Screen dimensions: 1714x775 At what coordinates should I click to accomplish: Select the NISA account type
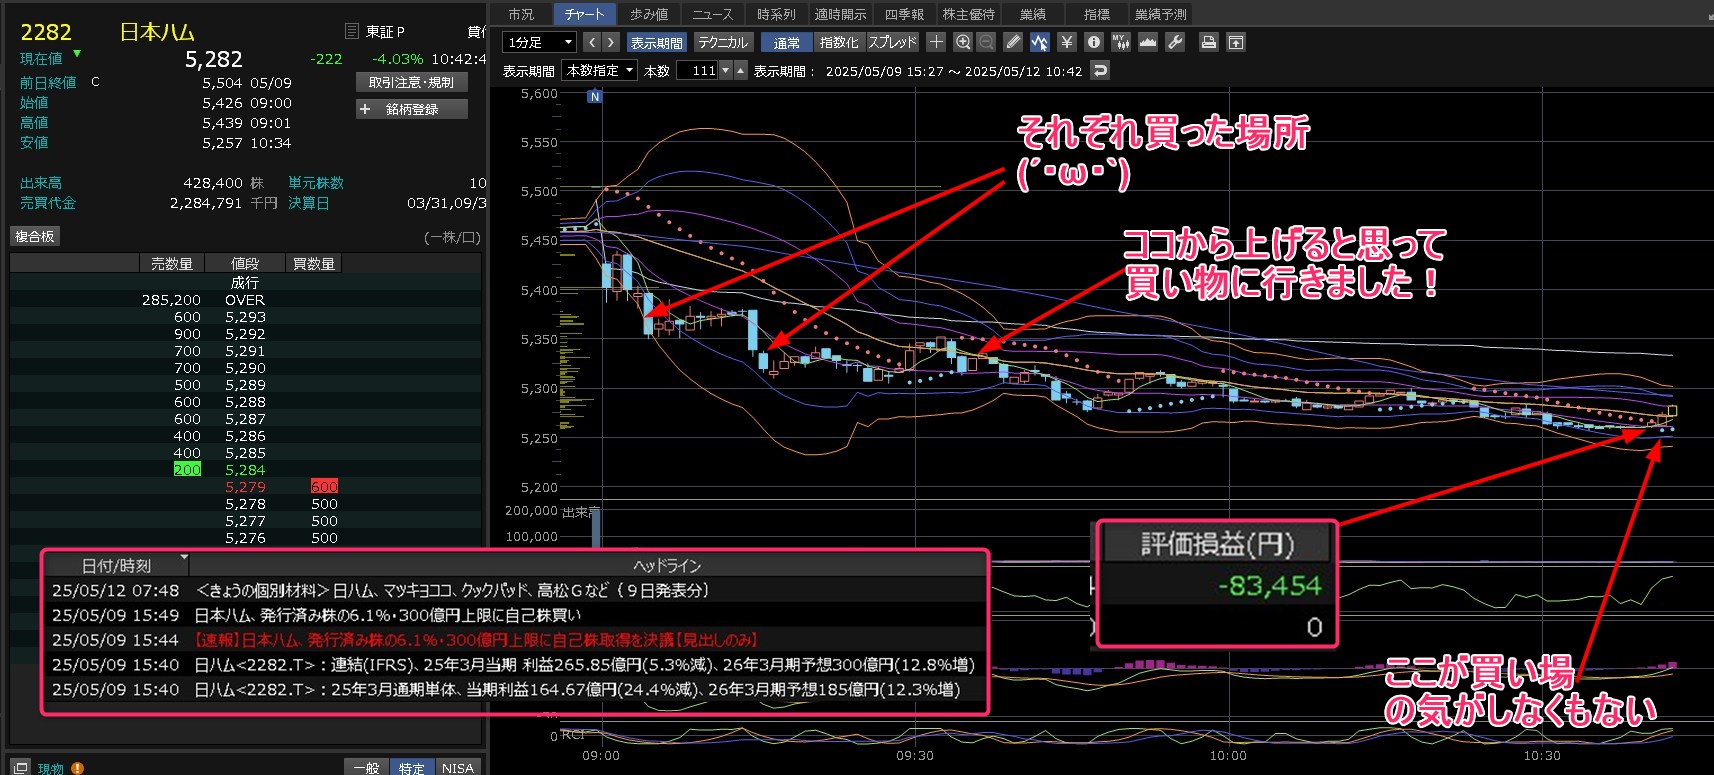coord(457,768)
